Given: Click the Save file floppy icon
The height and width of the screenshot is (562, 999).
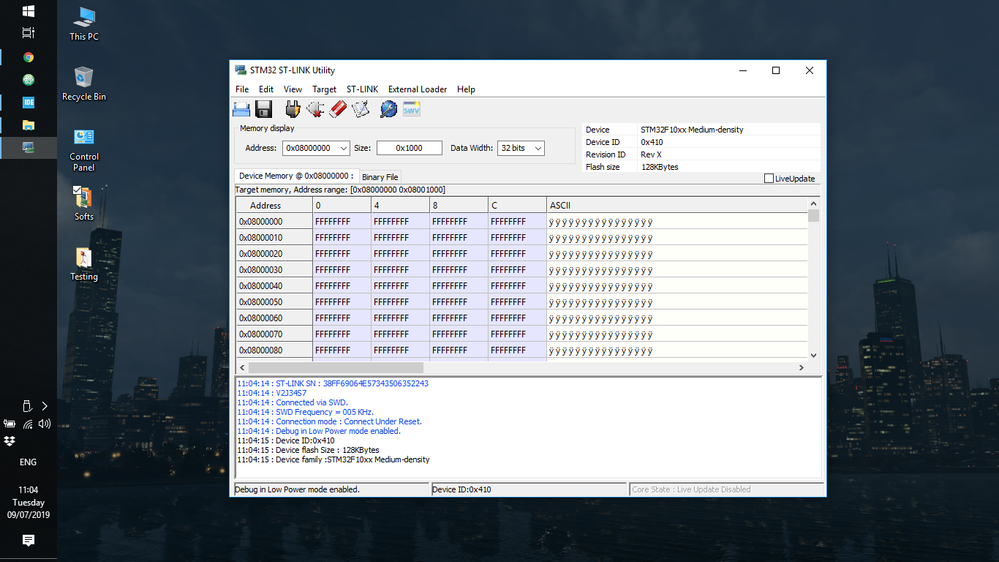Looking at the screenshot, I should [x=264, y=109].
